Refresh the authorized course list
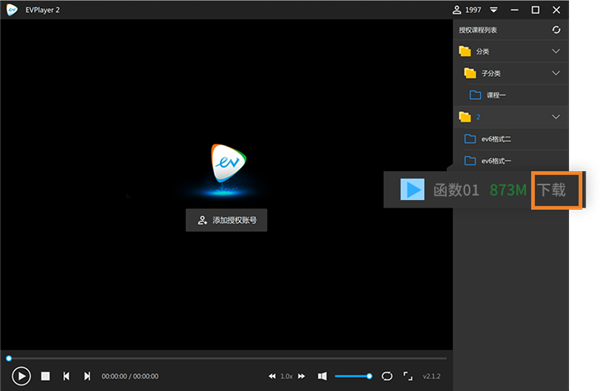The width and height of the screenshot is (600, 391). [x=556, y=30]
